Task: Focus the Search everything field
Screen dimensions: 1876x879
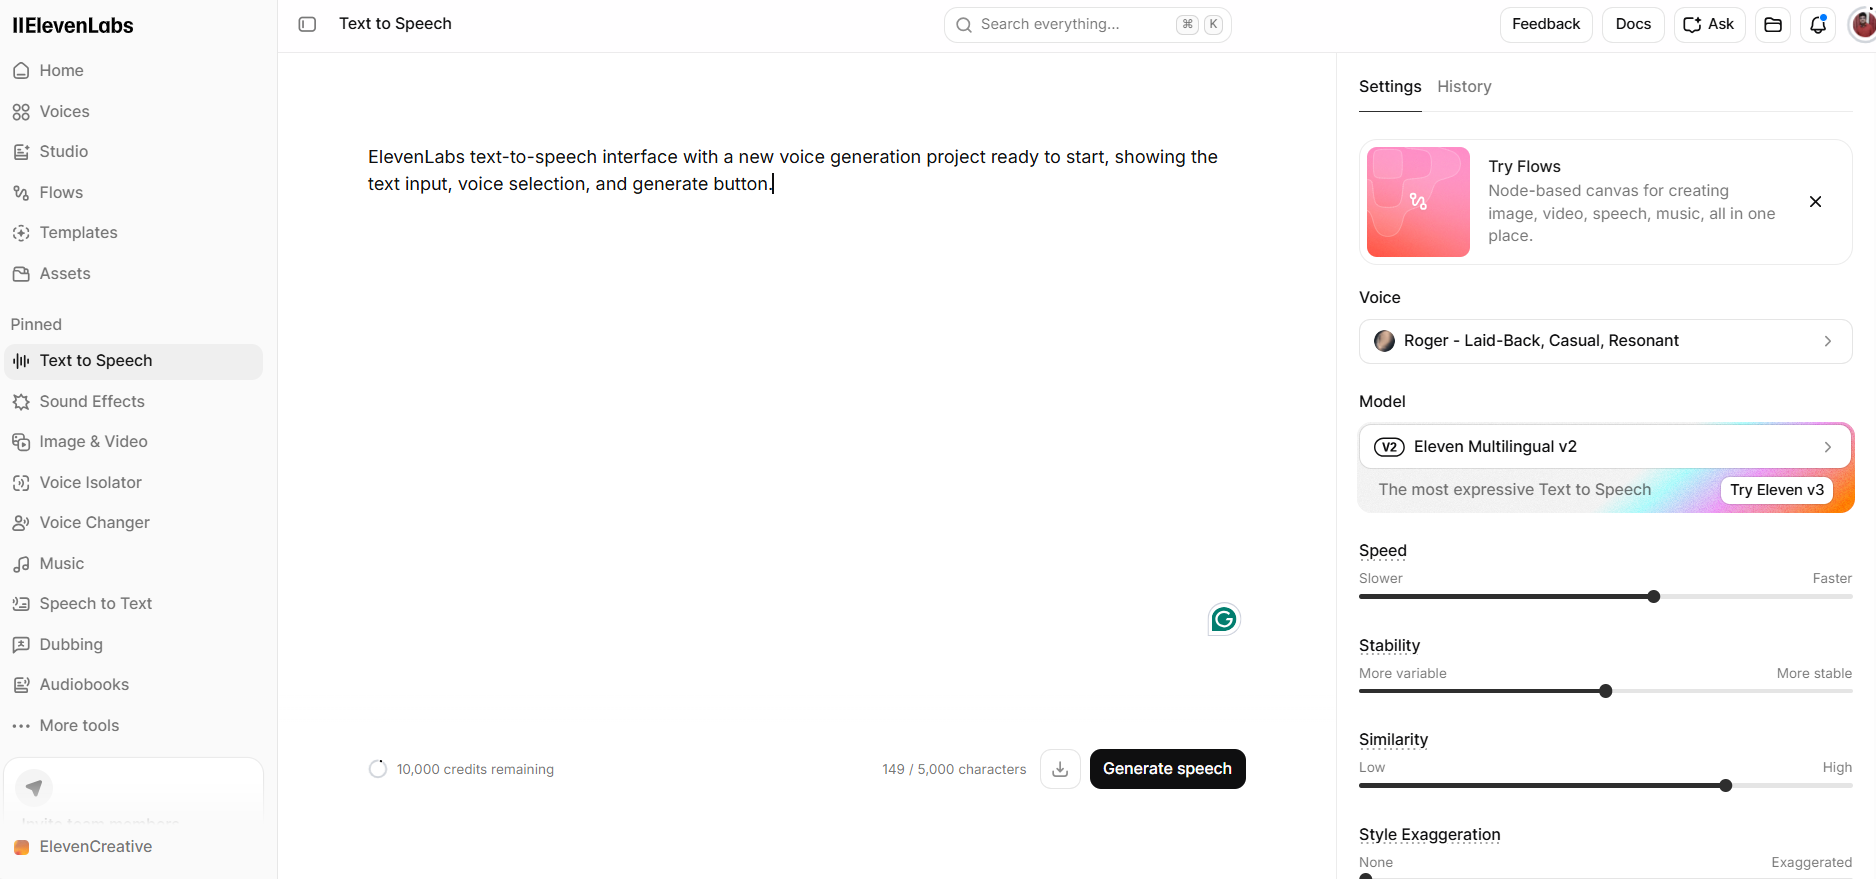Action: coord(1087,25)
